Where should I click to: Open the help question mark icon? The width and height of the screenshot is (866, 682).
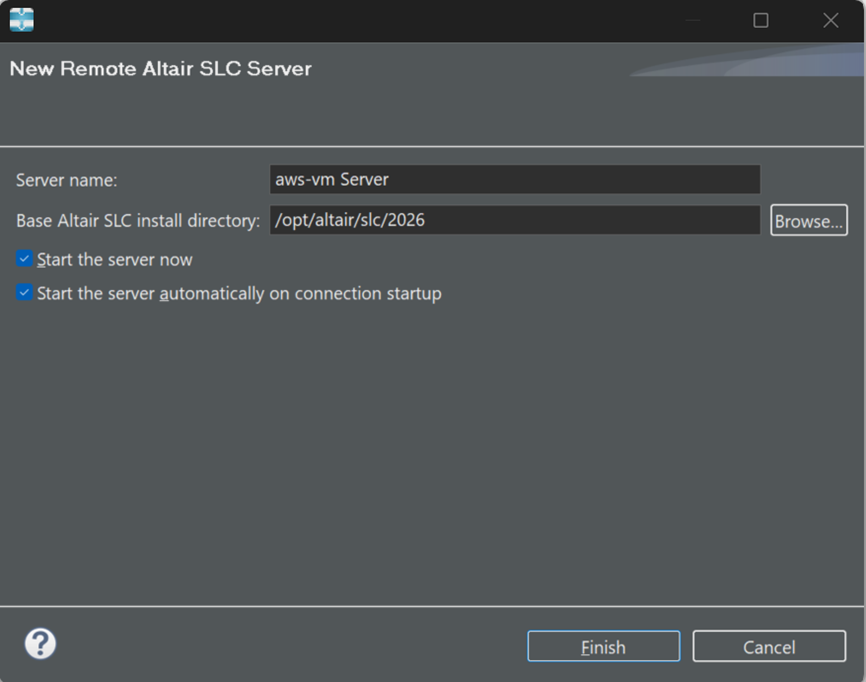click(40, 643)
